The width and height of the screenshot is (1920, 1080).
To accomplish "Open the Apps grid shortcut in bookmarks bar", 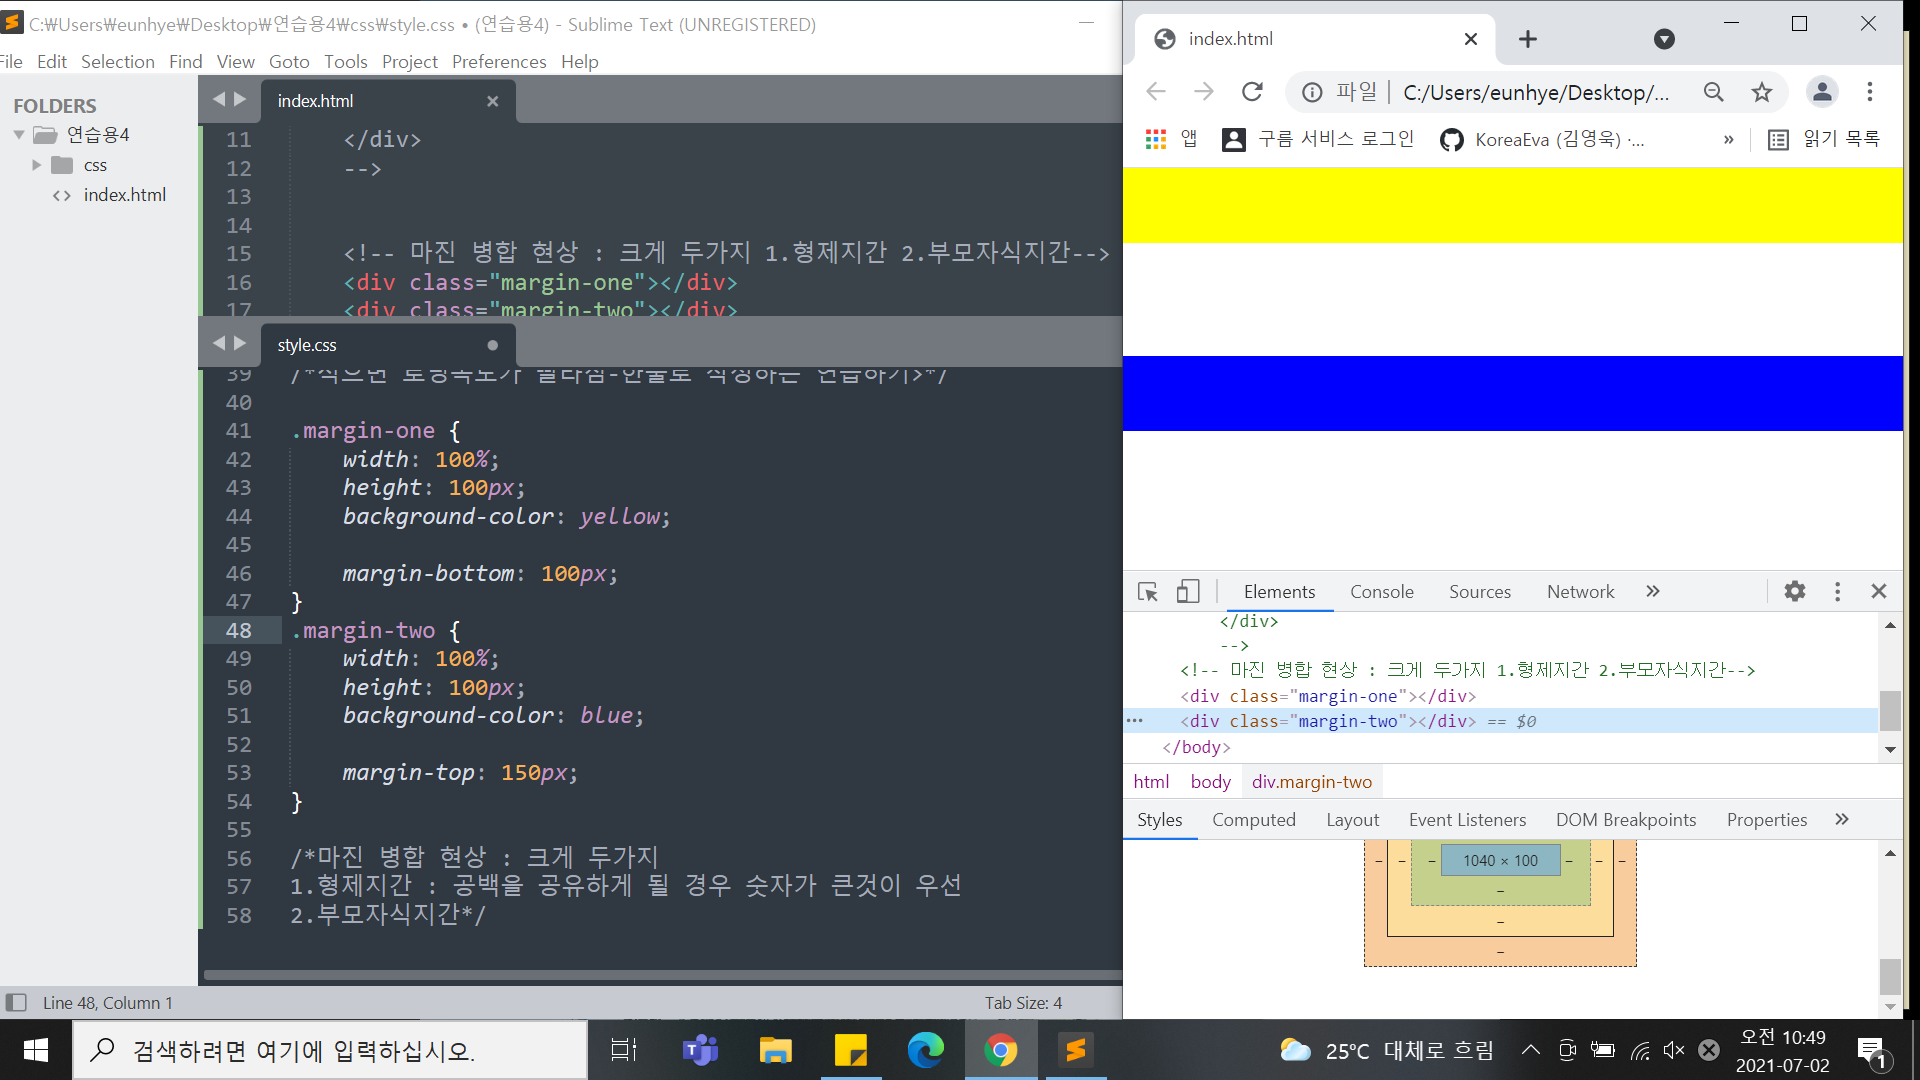I will click(1156, 139).
